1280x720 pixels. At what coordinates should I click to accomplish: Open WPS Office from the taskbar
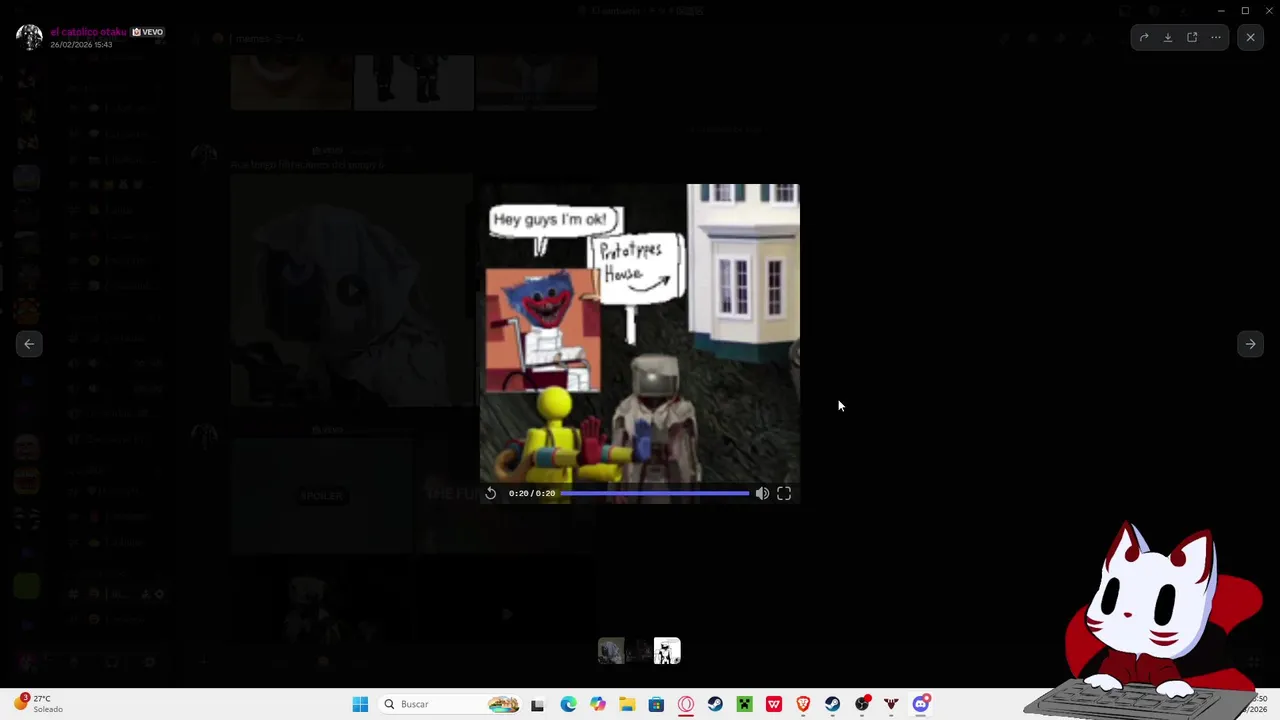point(774,704)
